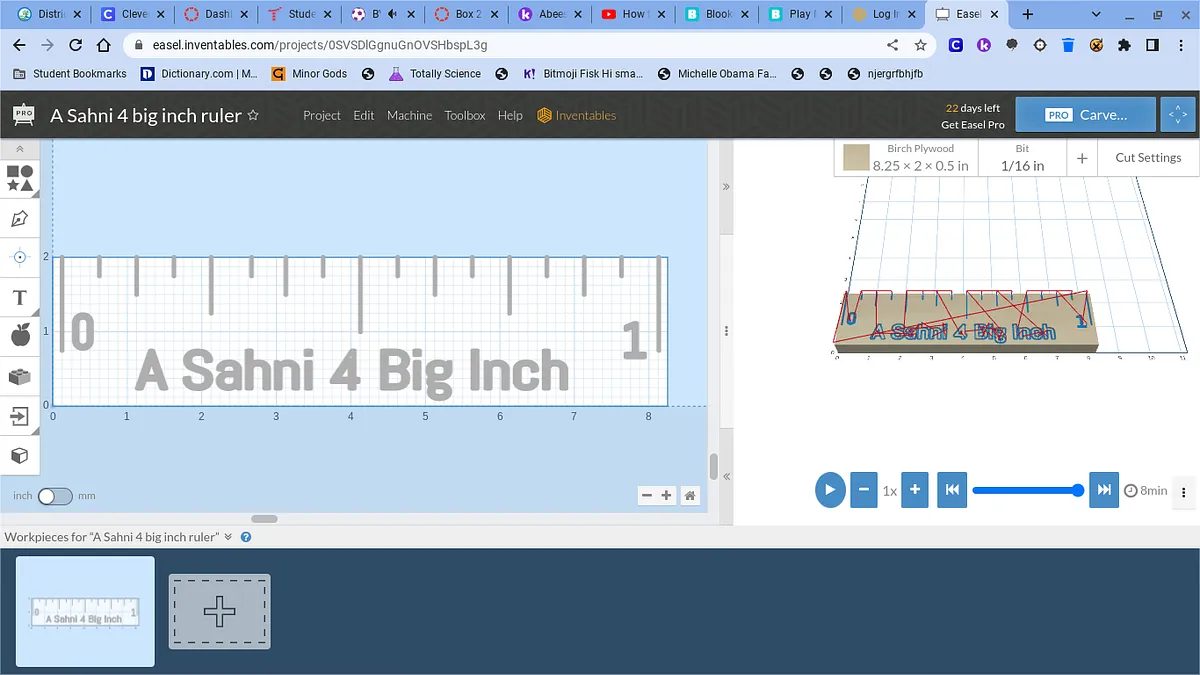Select the Pen drawing tool

[x=20, y=218]
